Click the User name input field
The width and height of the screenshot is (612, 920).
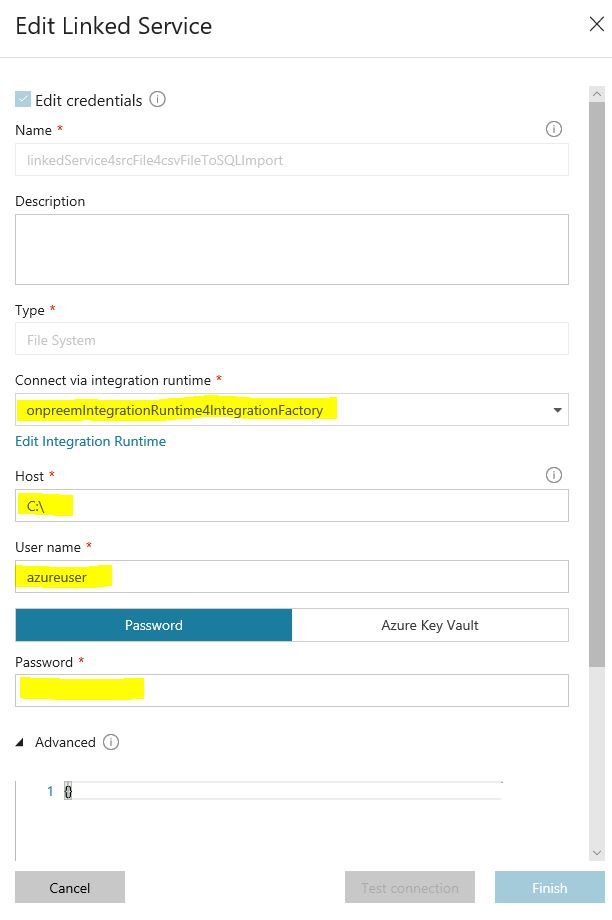point(292,576)
